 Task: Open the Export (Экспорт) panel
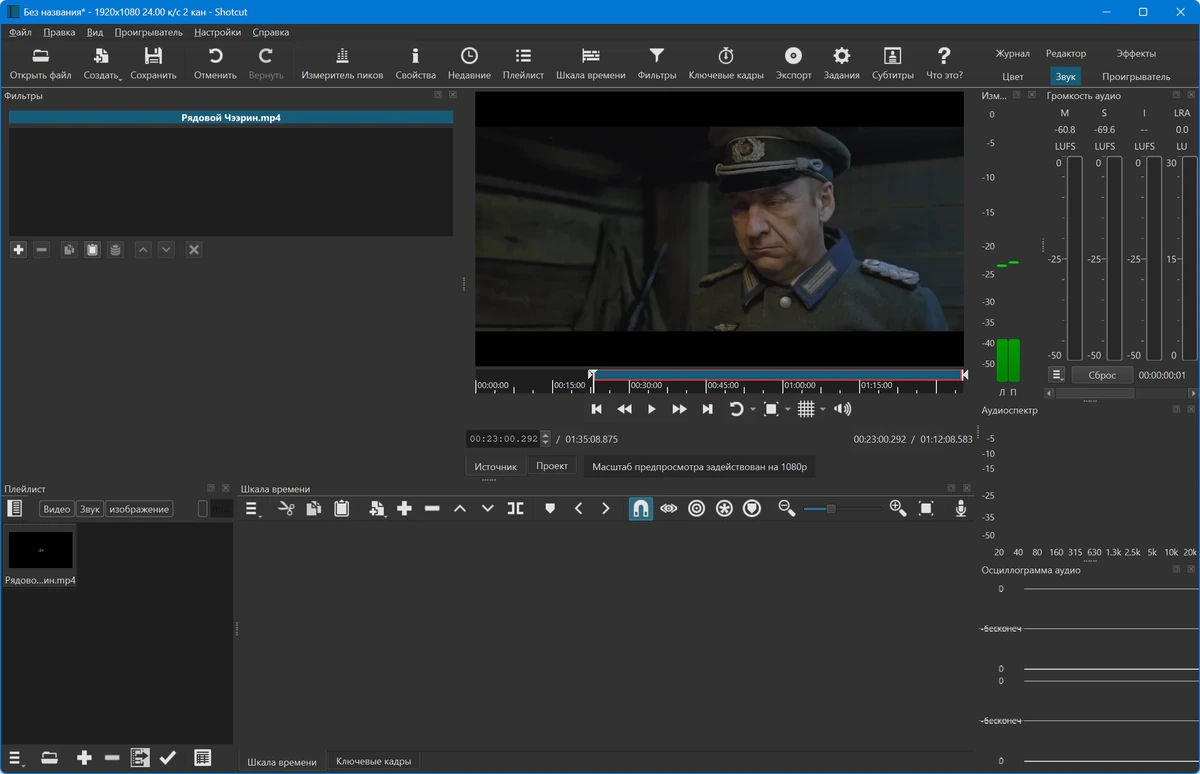(793, 63)
